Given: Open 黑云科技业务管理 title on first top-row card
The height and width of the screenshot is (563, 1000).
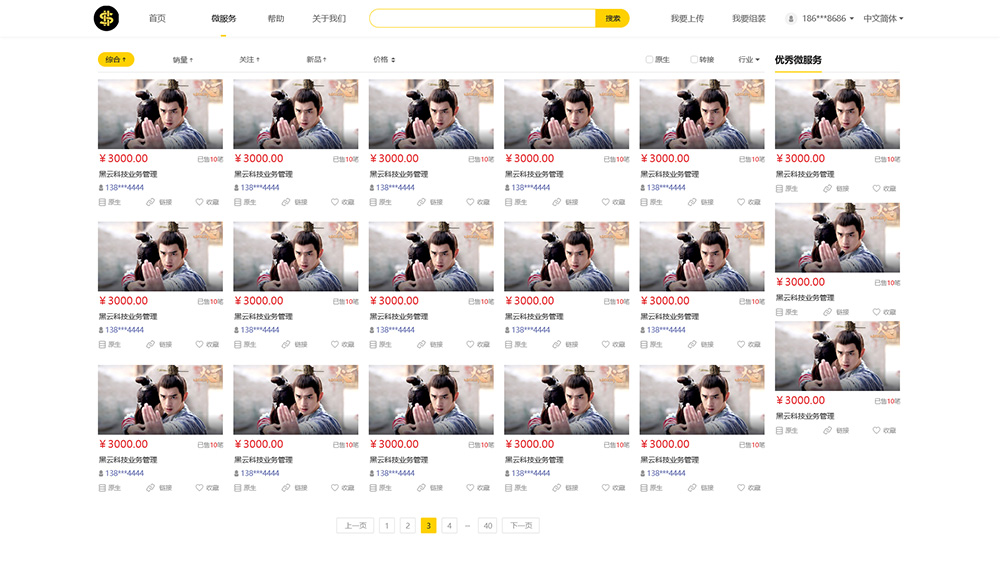Looking at the screenshot, I should point(128,174).
